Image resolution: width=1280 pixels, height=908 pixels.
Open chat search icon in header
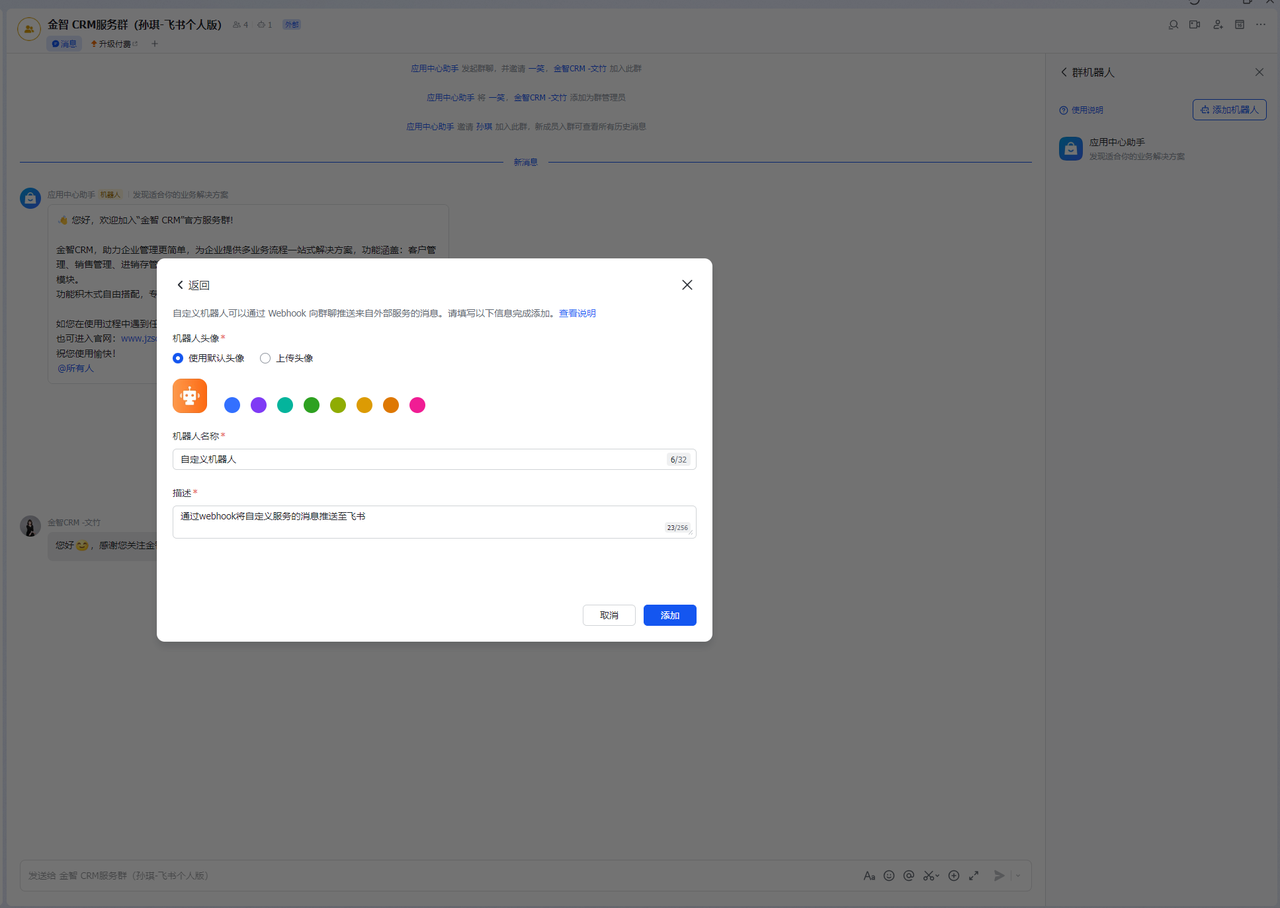point(1173,25)
